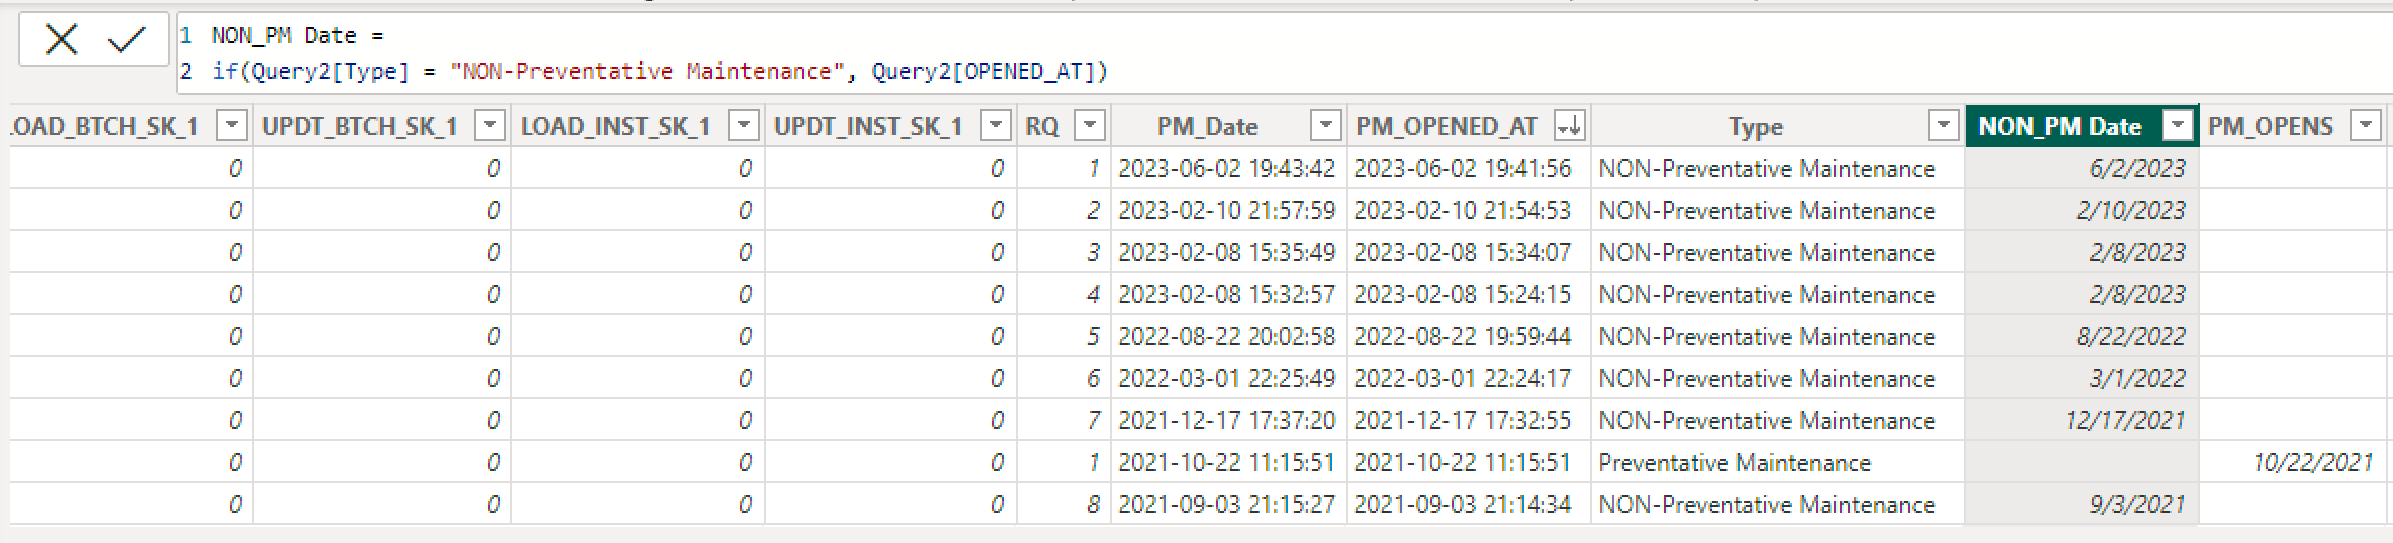Click PM_OPENED_AT cell 2022-03-01 22:24:17
2393x543 pixels.
click(1469, 379)
